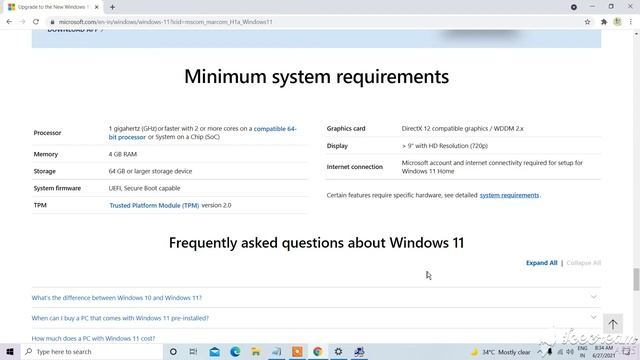
Task: Close the Upgrade to the New Windows tab
Action: click(97, 7)
